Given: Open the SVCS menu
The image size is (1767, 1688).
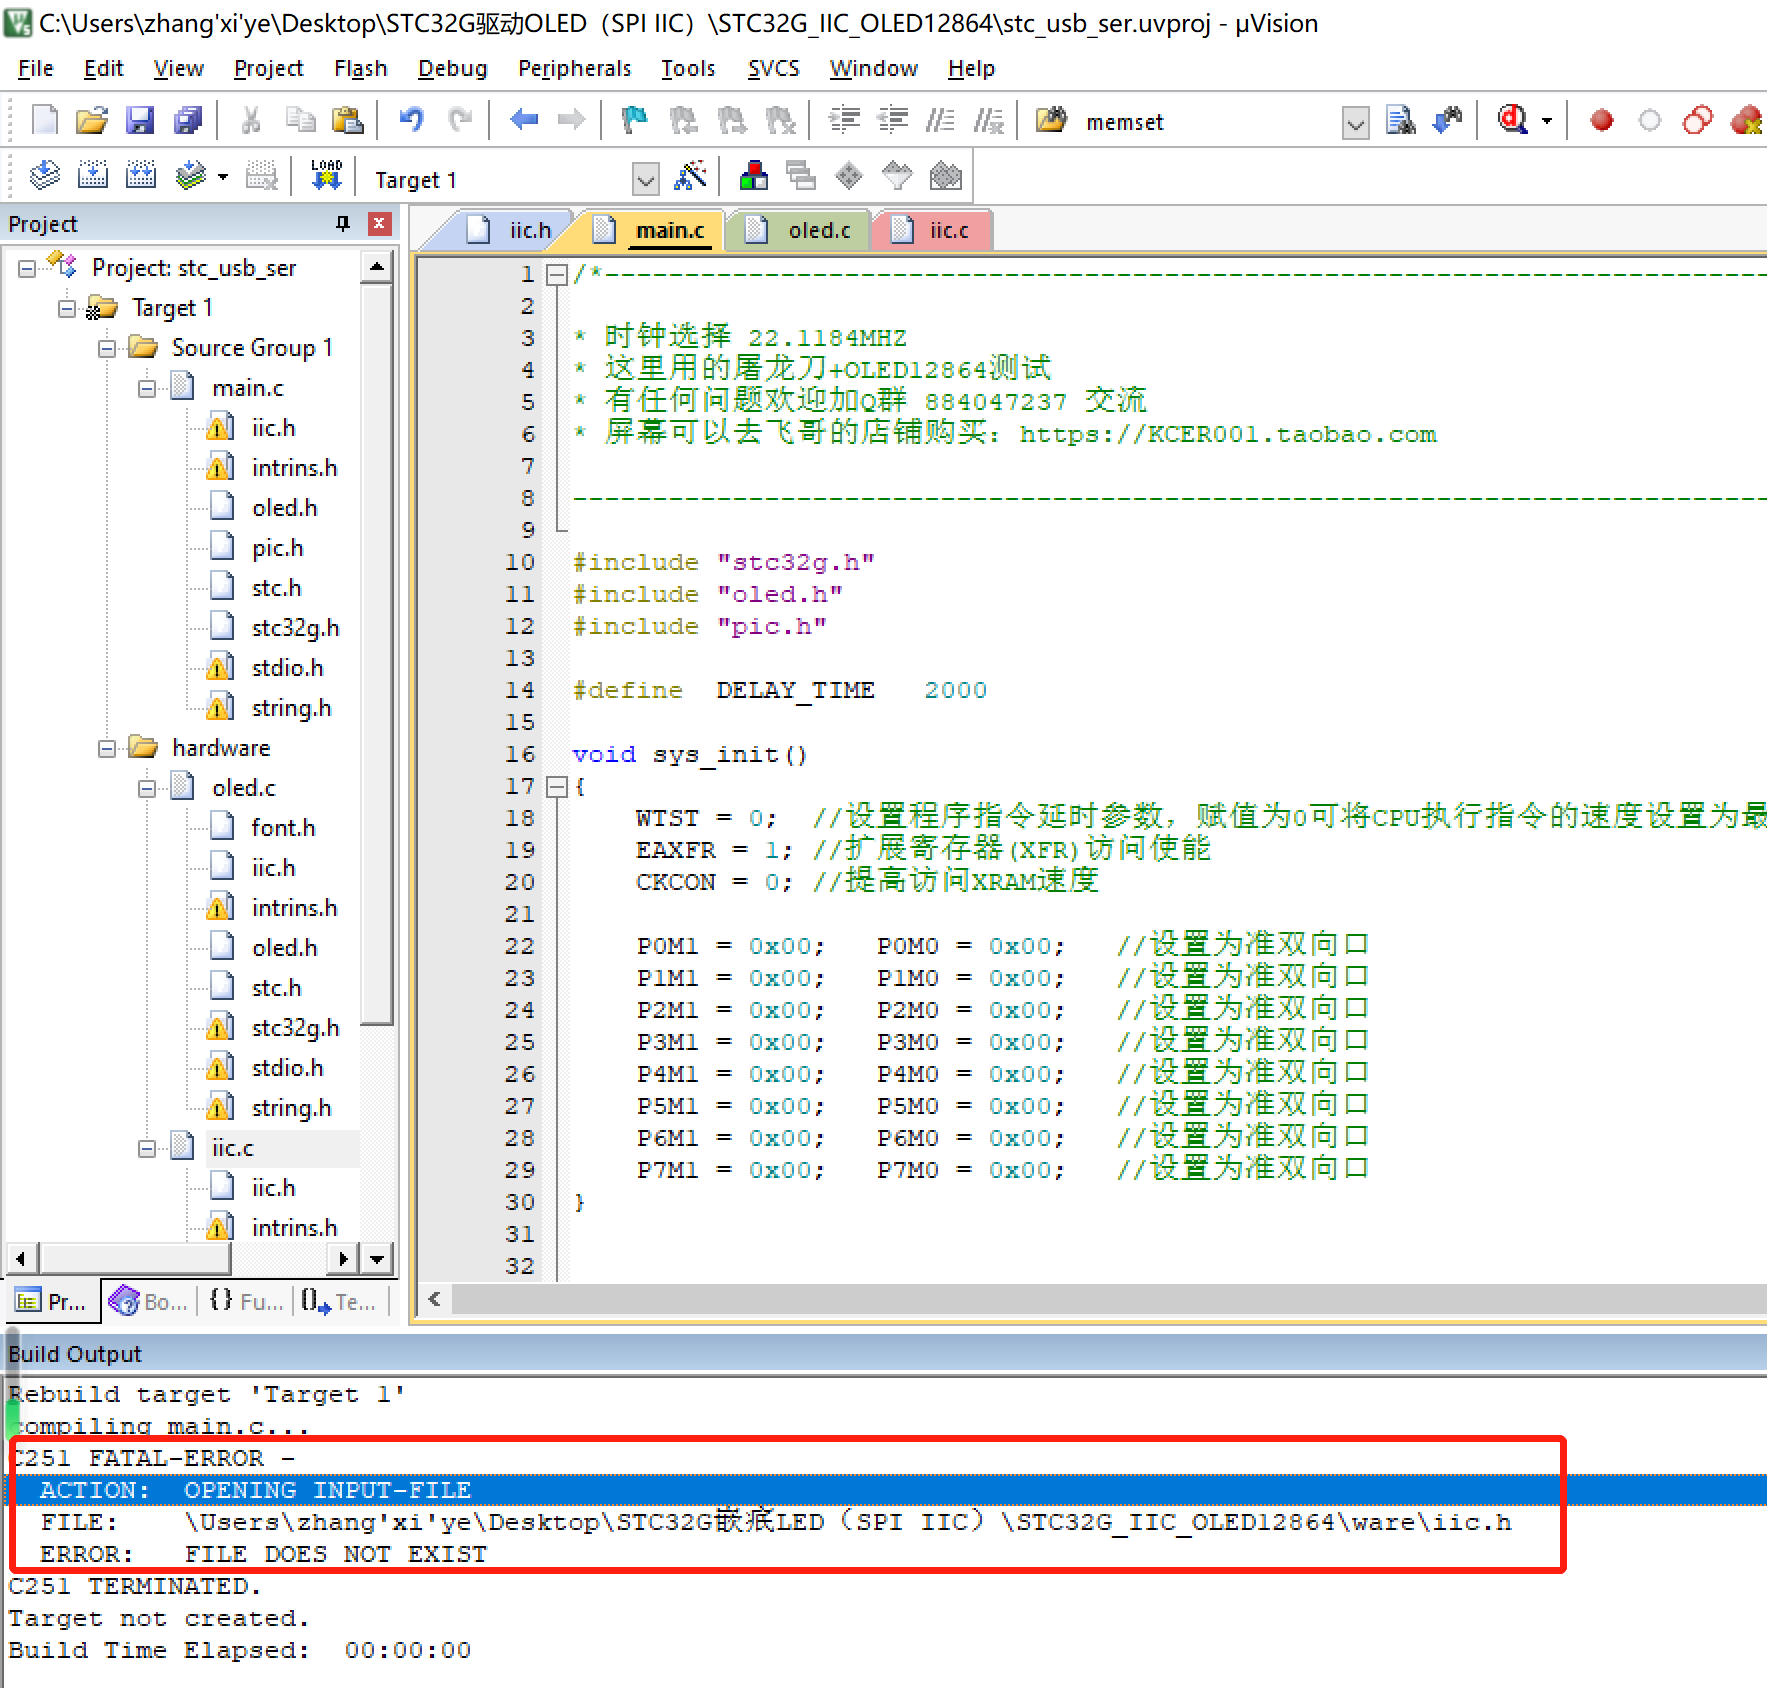Looking at the screenshot, I should [773, 68].
